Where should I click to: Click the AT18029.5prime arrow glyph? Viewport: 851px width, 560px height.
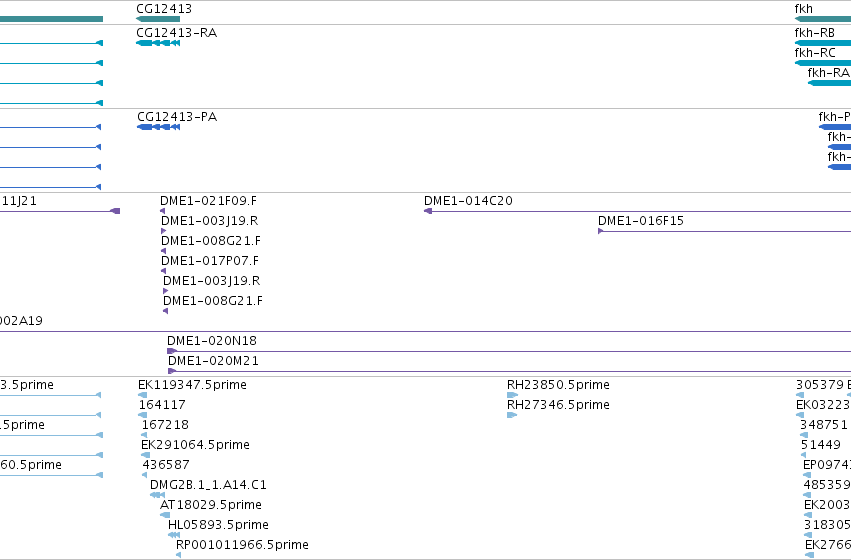pyautogui.click(x=165, y=515)
